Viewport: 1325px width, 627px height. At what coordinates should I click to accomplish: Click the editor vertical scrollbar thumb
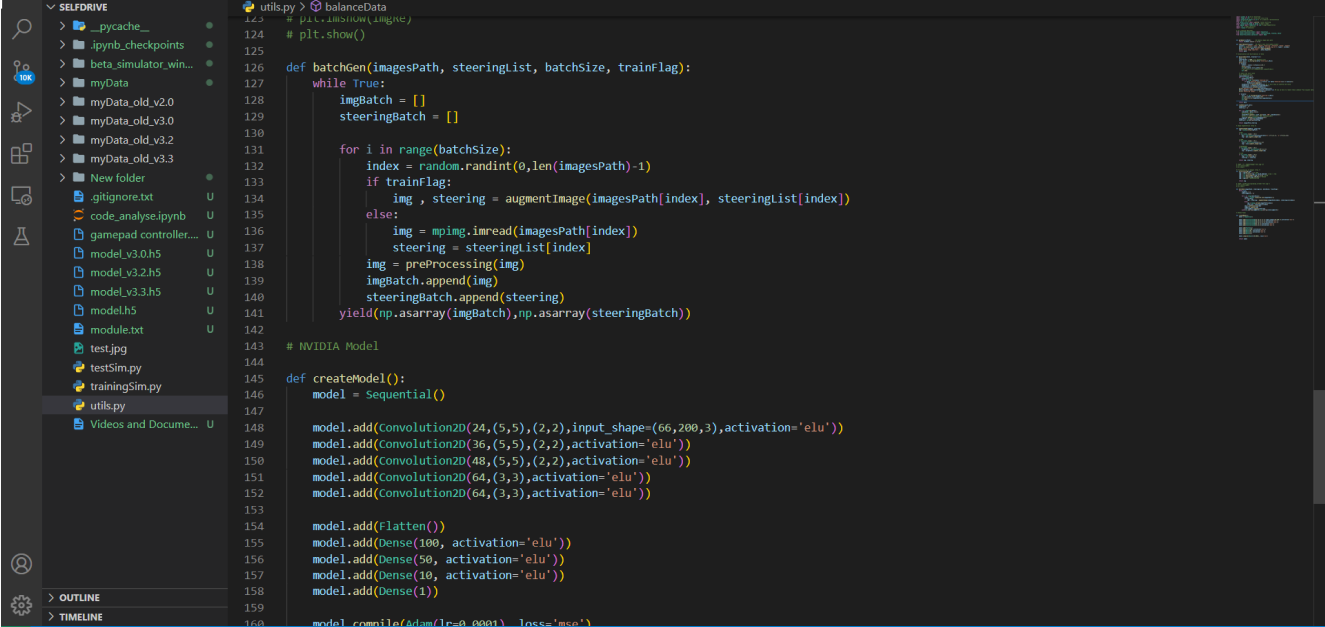[x=1319, y=423]
